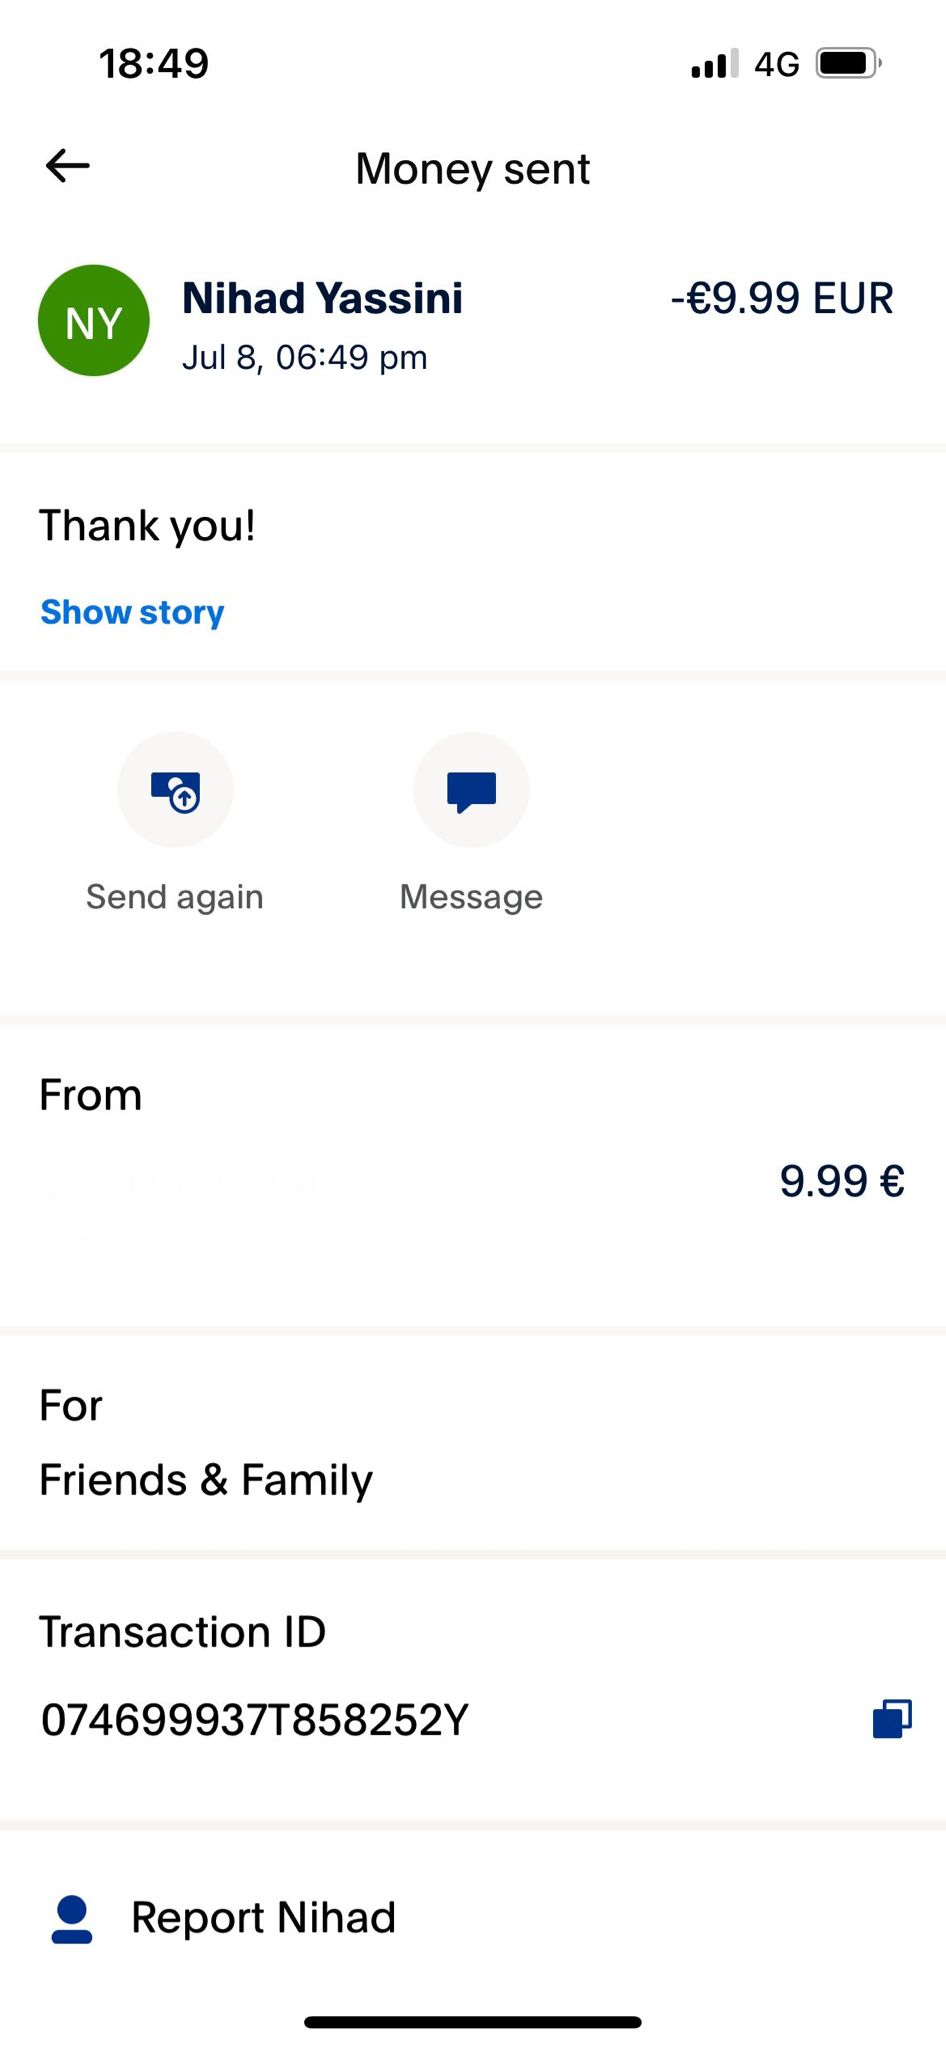Tap the Money sent title
This screenshot has height=2048, width=946.
click(x=473, y=169)
